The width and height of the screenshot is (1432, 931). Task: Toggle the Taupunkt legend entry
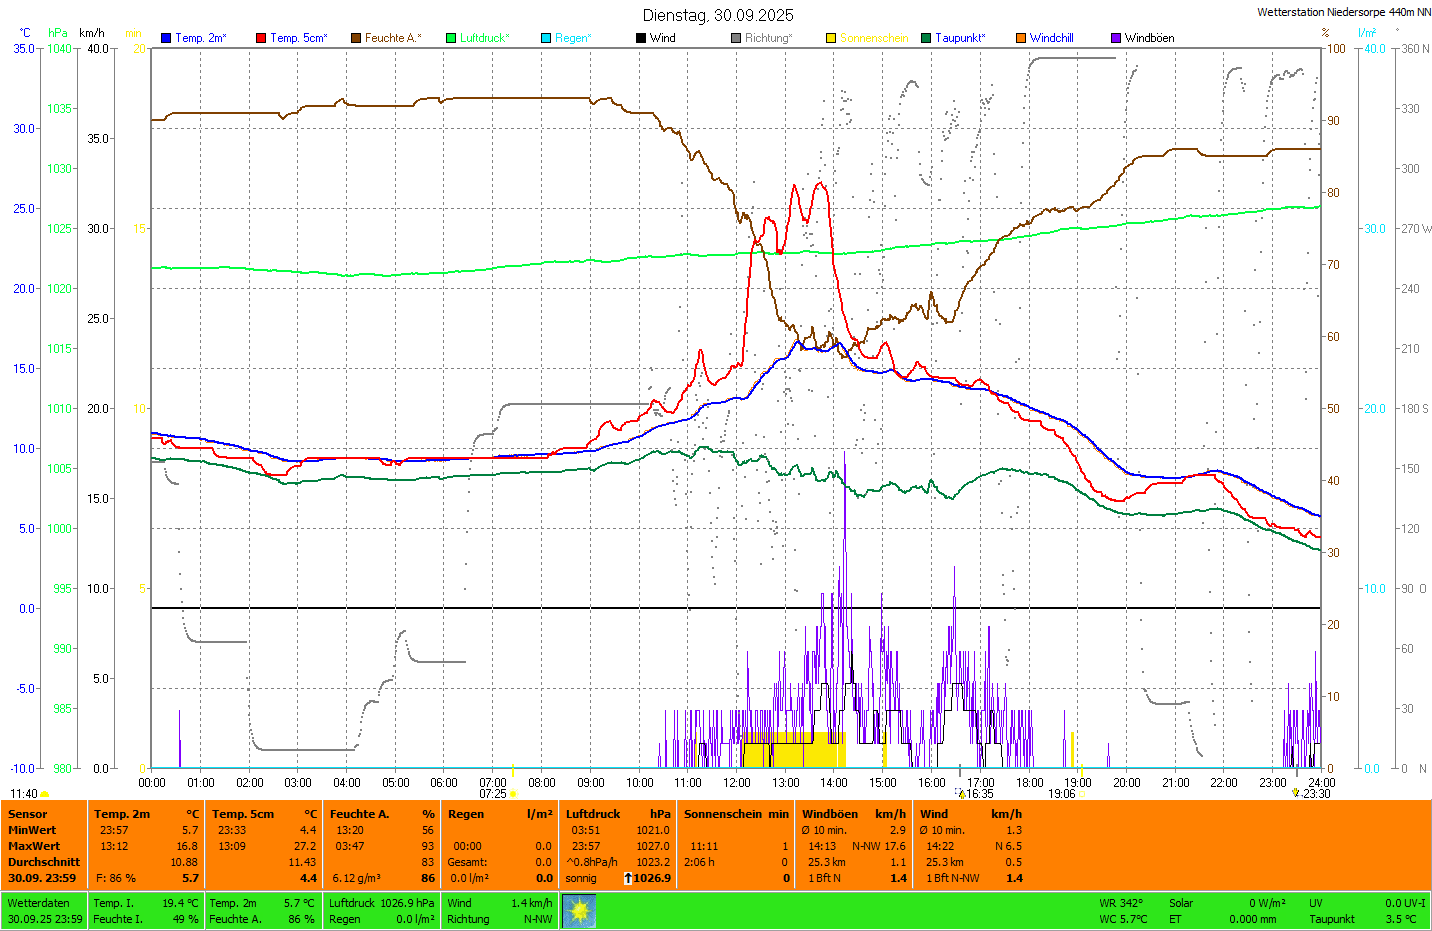[959, 38]
